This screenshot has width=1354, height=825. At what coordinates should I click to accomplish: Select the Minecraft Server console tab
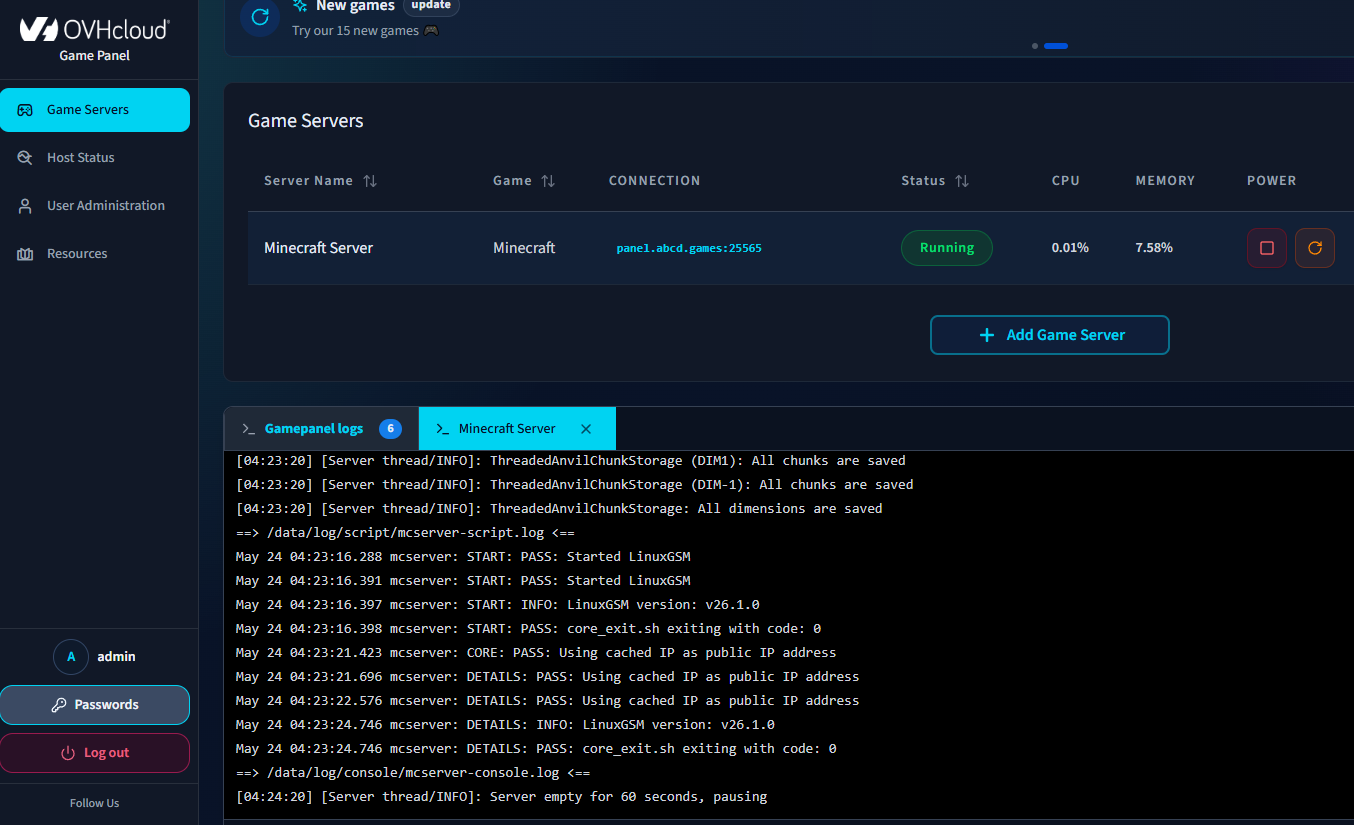pos(507,429)
